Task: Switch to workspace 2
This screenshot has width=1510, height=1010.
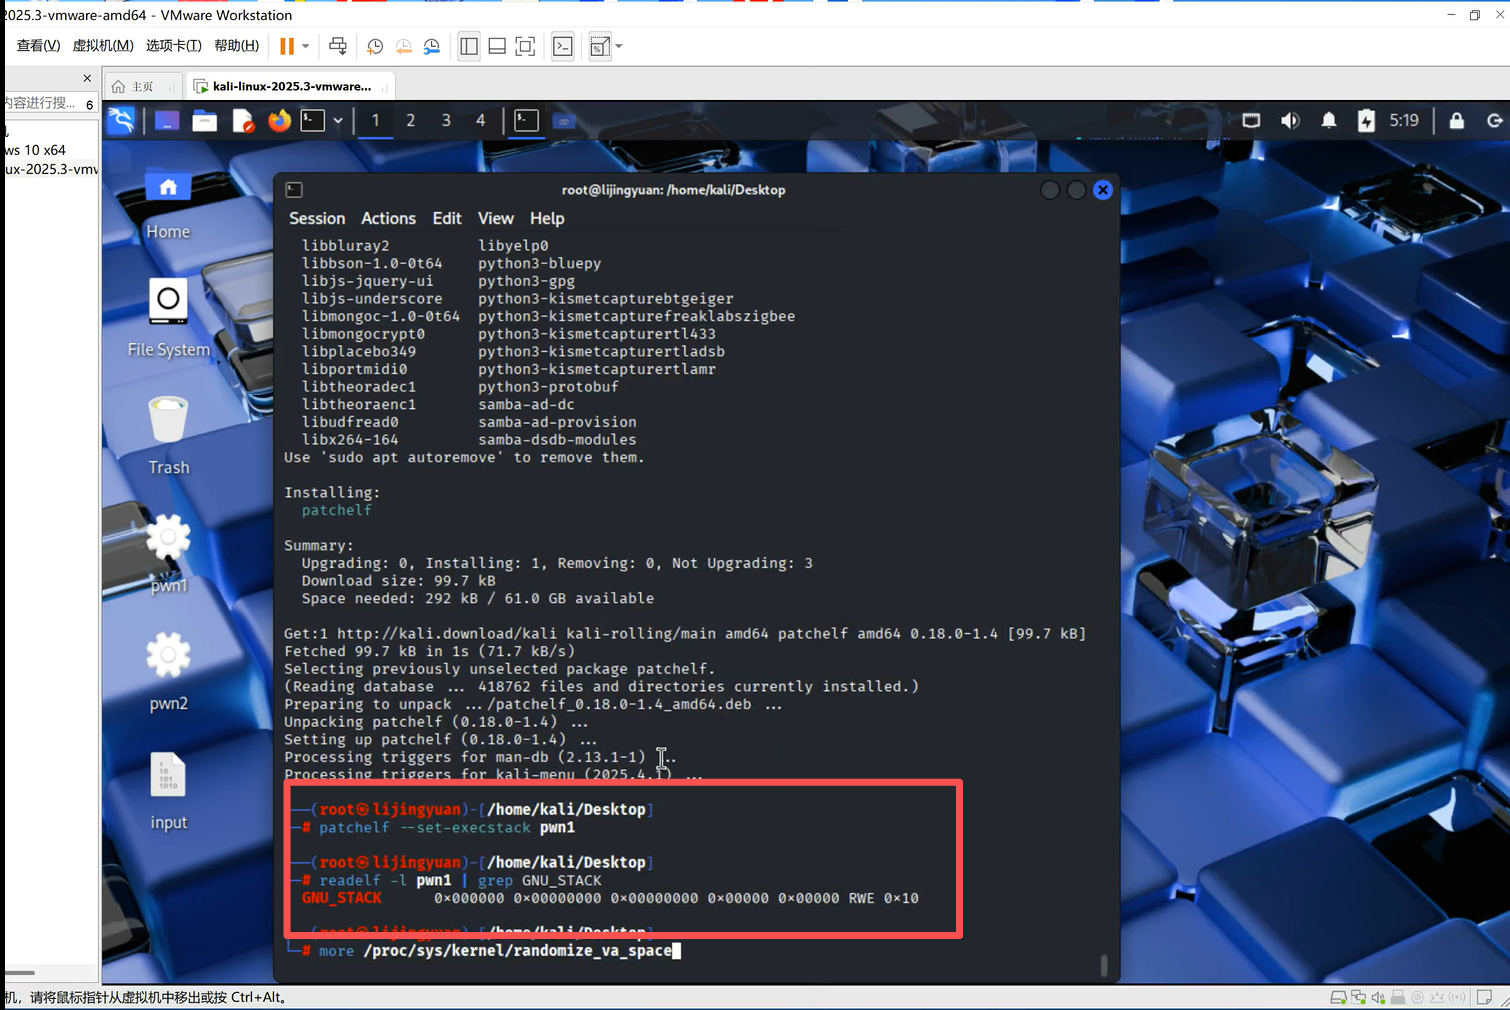Action: pos(410,120)
